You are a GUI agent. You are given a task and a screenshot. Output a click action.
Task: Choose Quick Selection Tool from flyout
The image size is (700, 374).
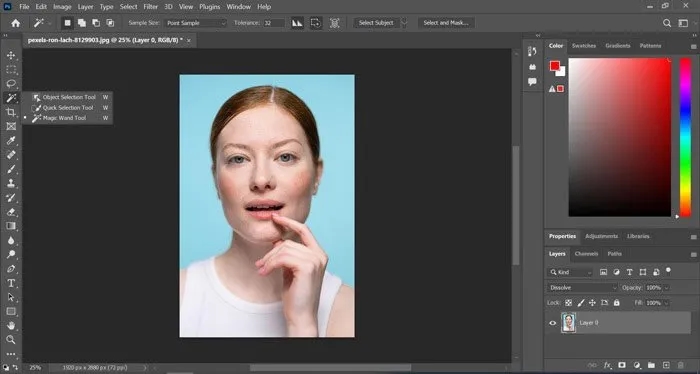tap(67, 108)
